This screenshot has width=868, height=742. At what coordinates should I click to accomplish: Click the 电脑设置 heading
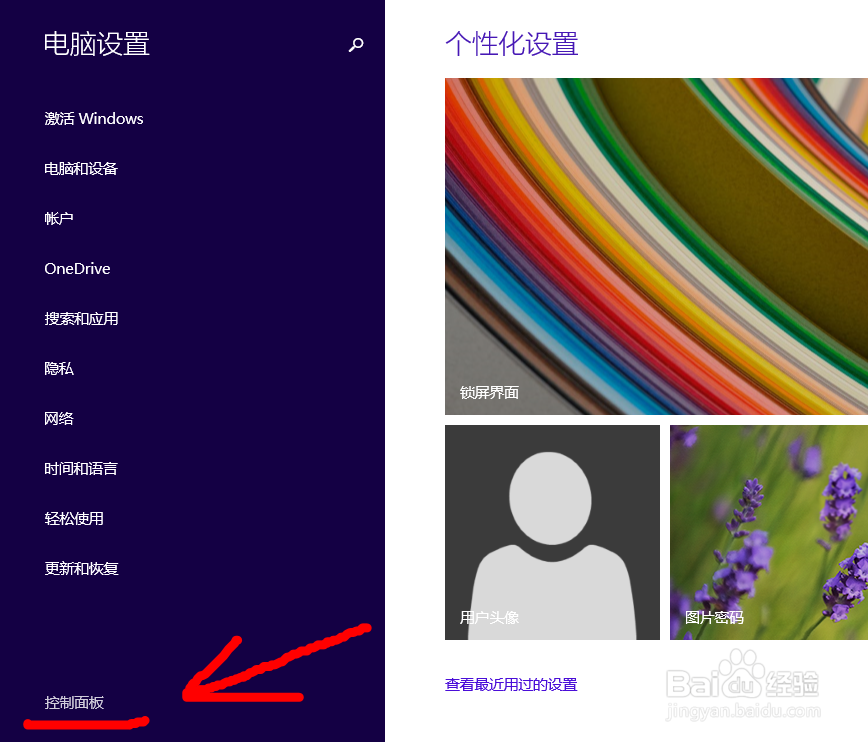tap(97, 44)
